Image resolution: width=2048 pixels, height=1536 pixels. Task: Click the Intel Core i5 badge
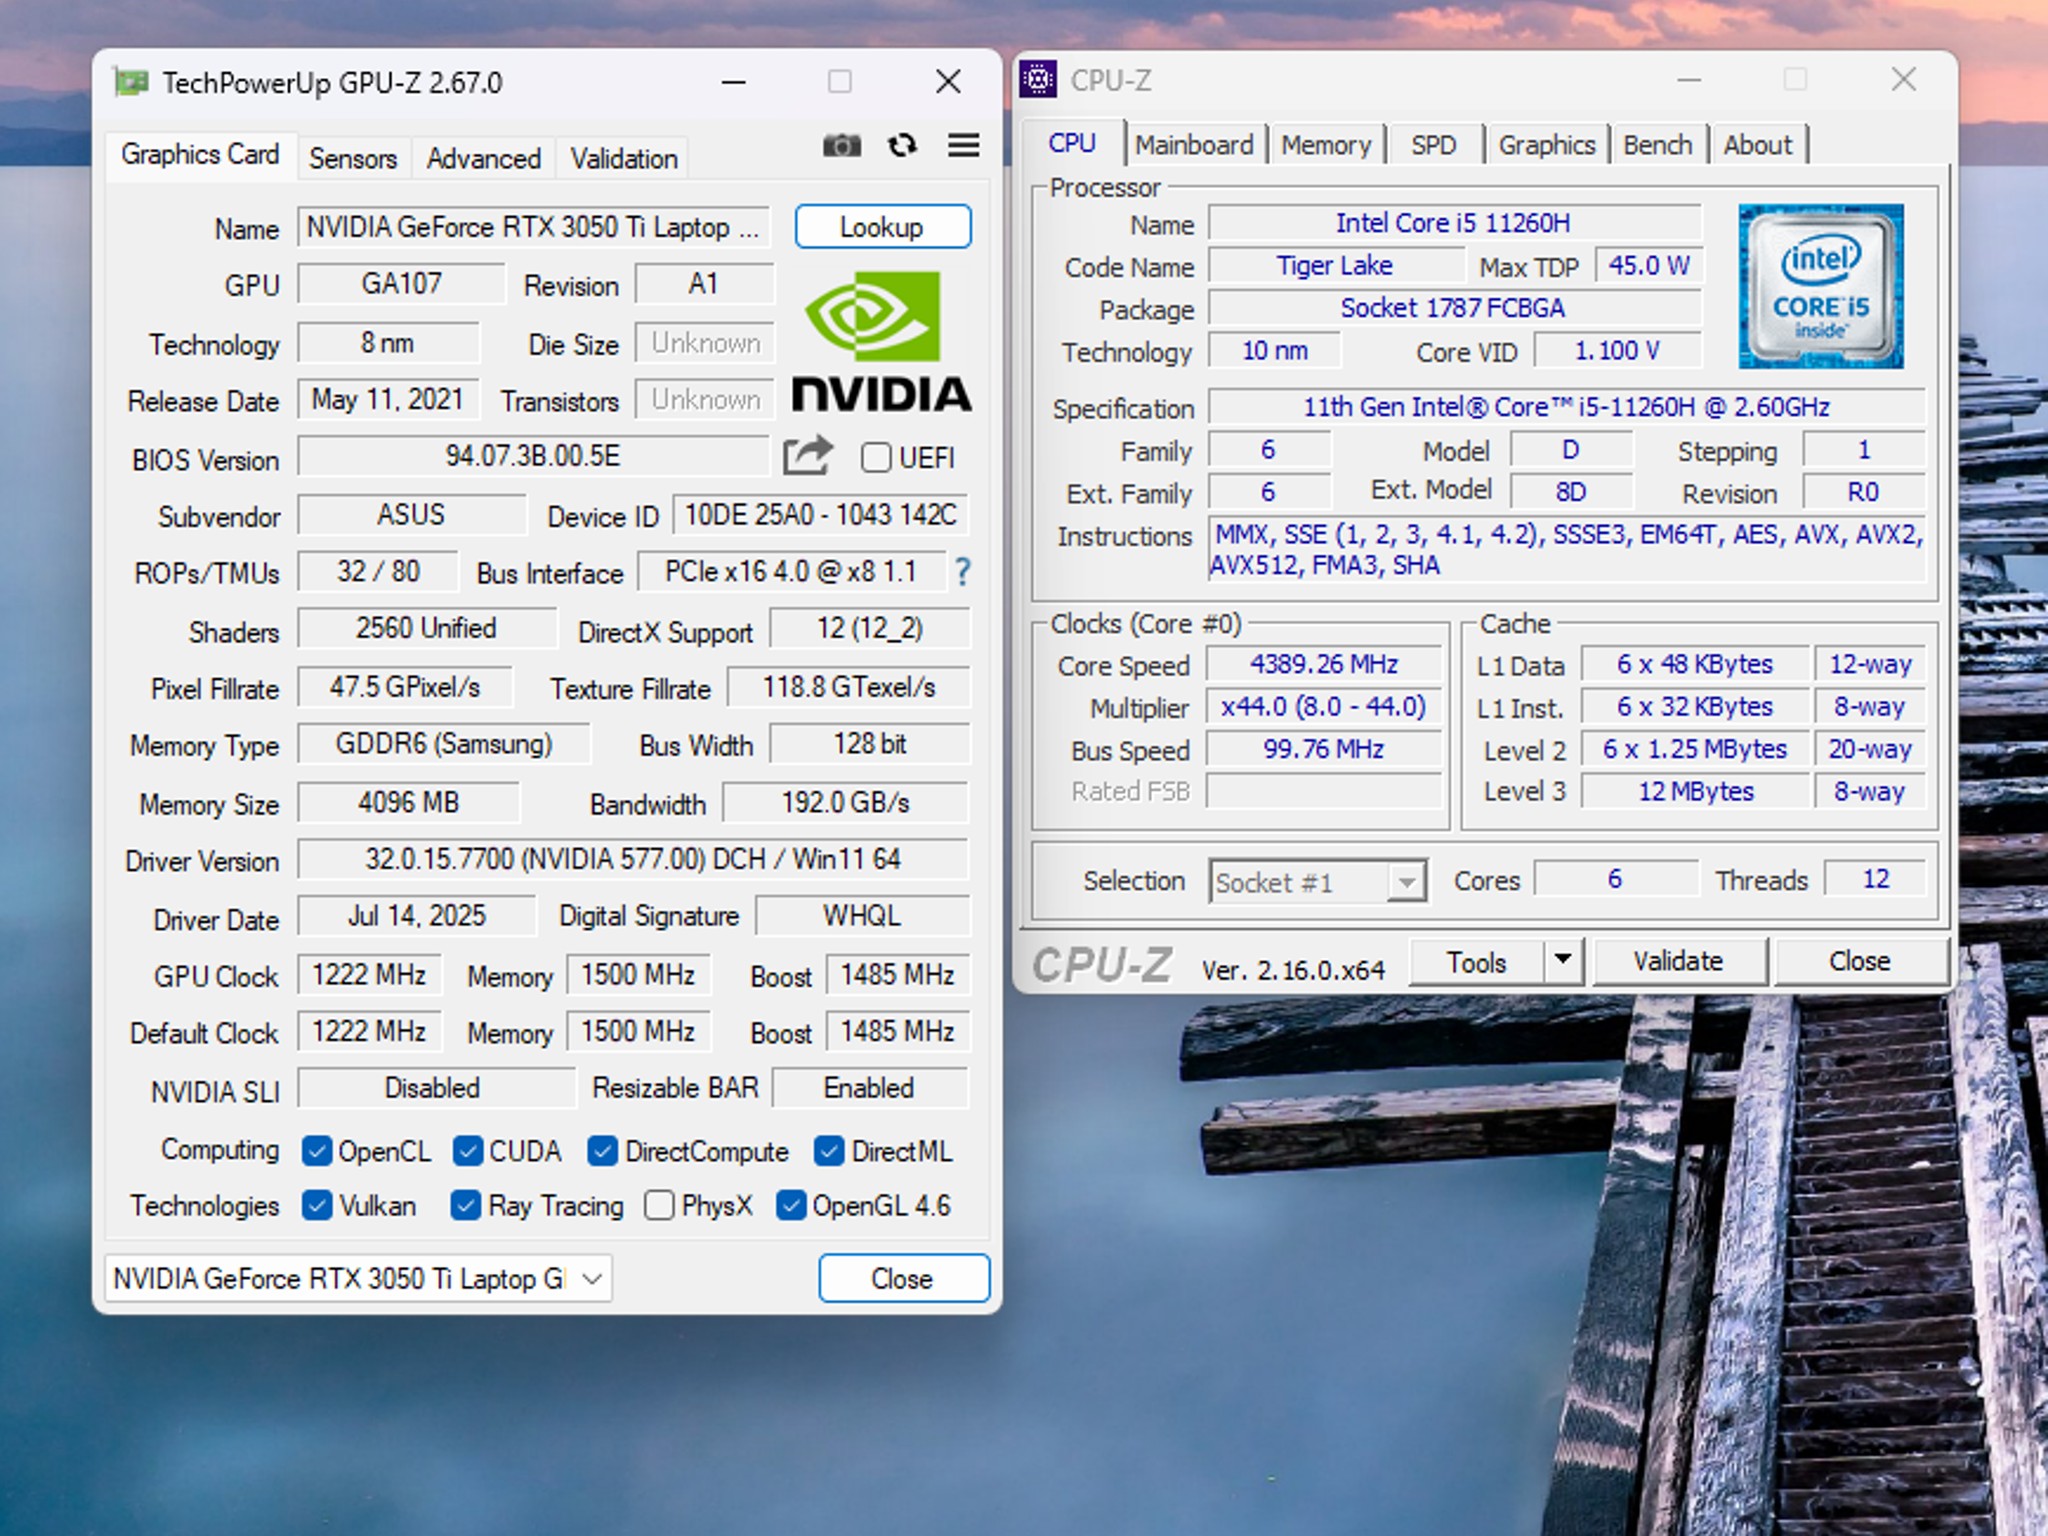(x=1820, y=287)
